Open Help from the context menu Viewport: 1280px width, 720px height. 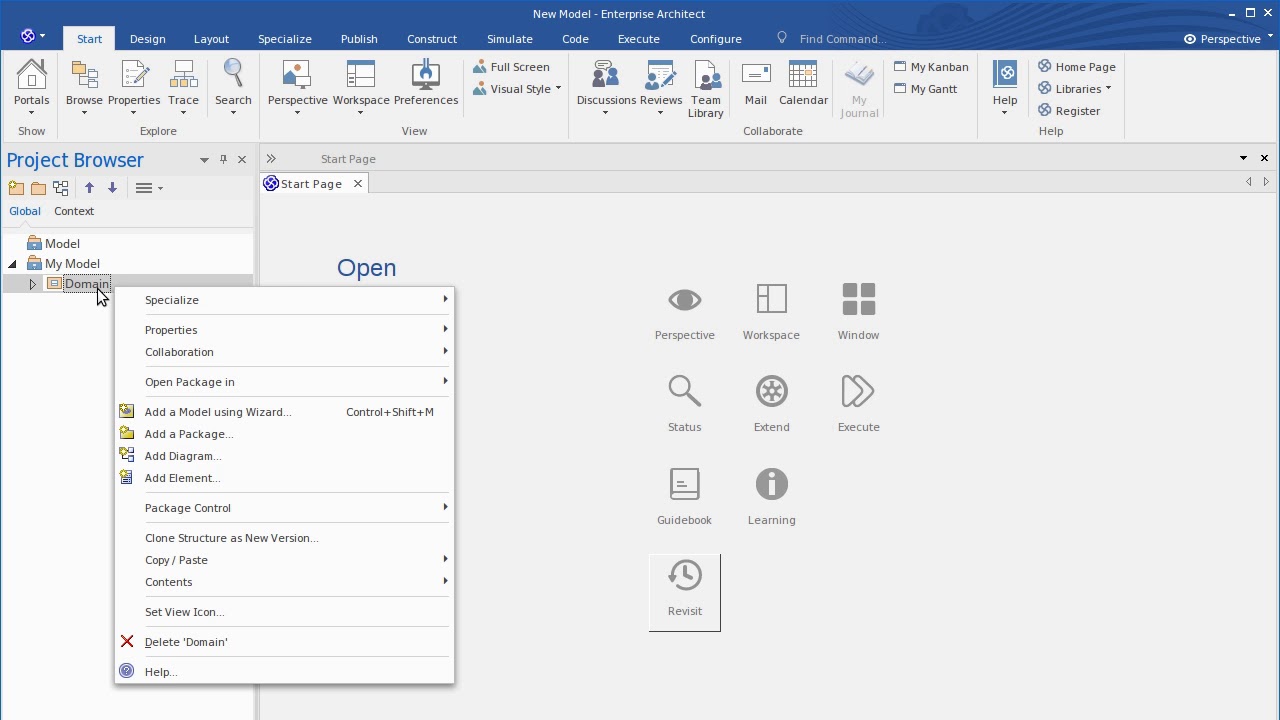pos(284,672)
